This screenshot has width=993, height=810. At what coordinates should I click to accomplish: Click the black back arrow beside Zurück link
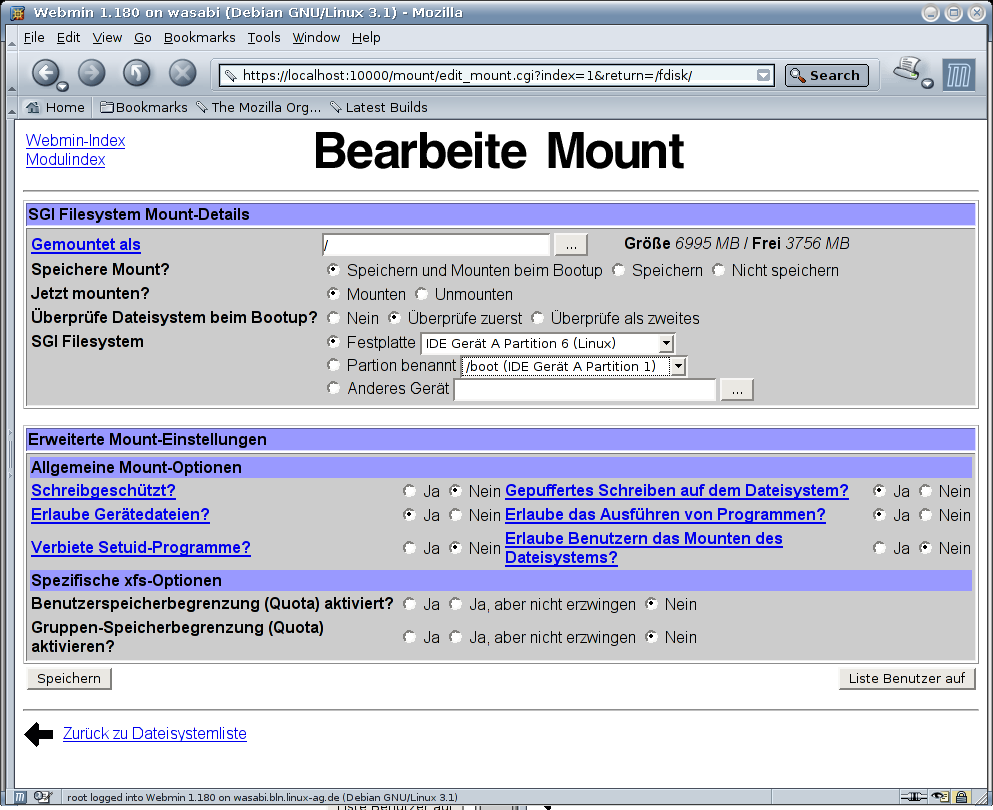tap(39, 735)
